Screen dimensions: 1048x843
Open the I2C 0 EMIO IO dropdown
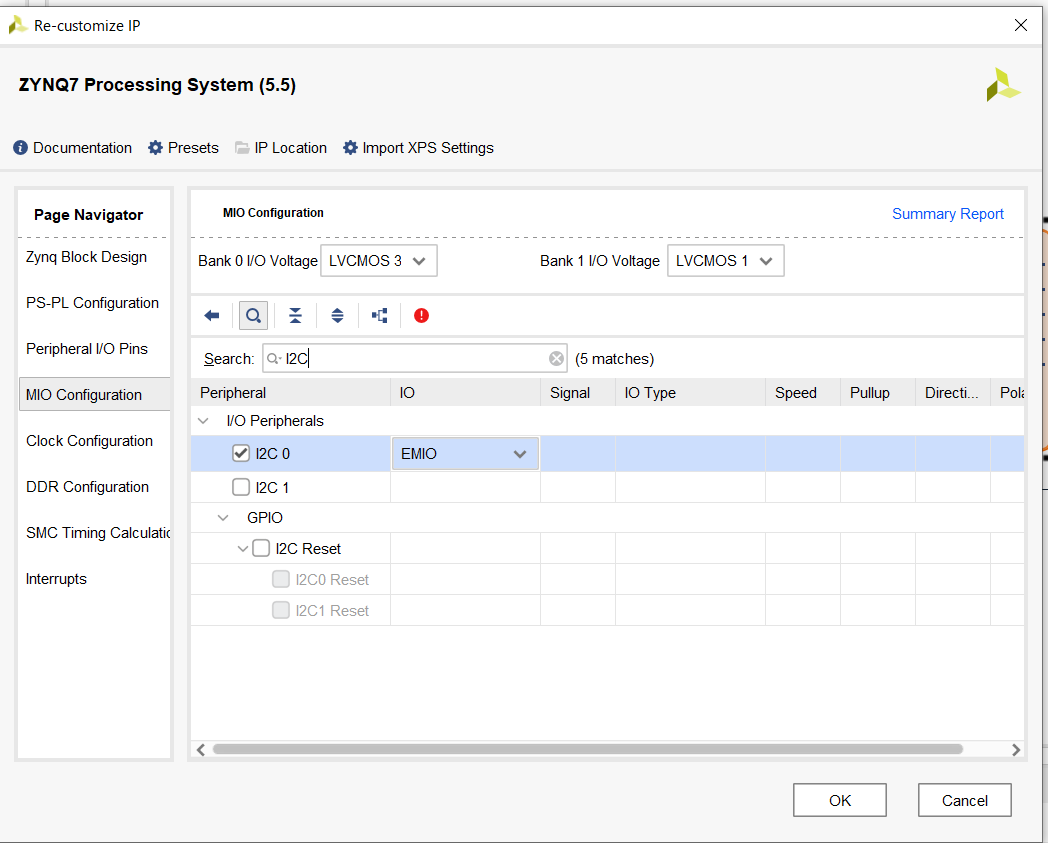click(x=465, y=454)
